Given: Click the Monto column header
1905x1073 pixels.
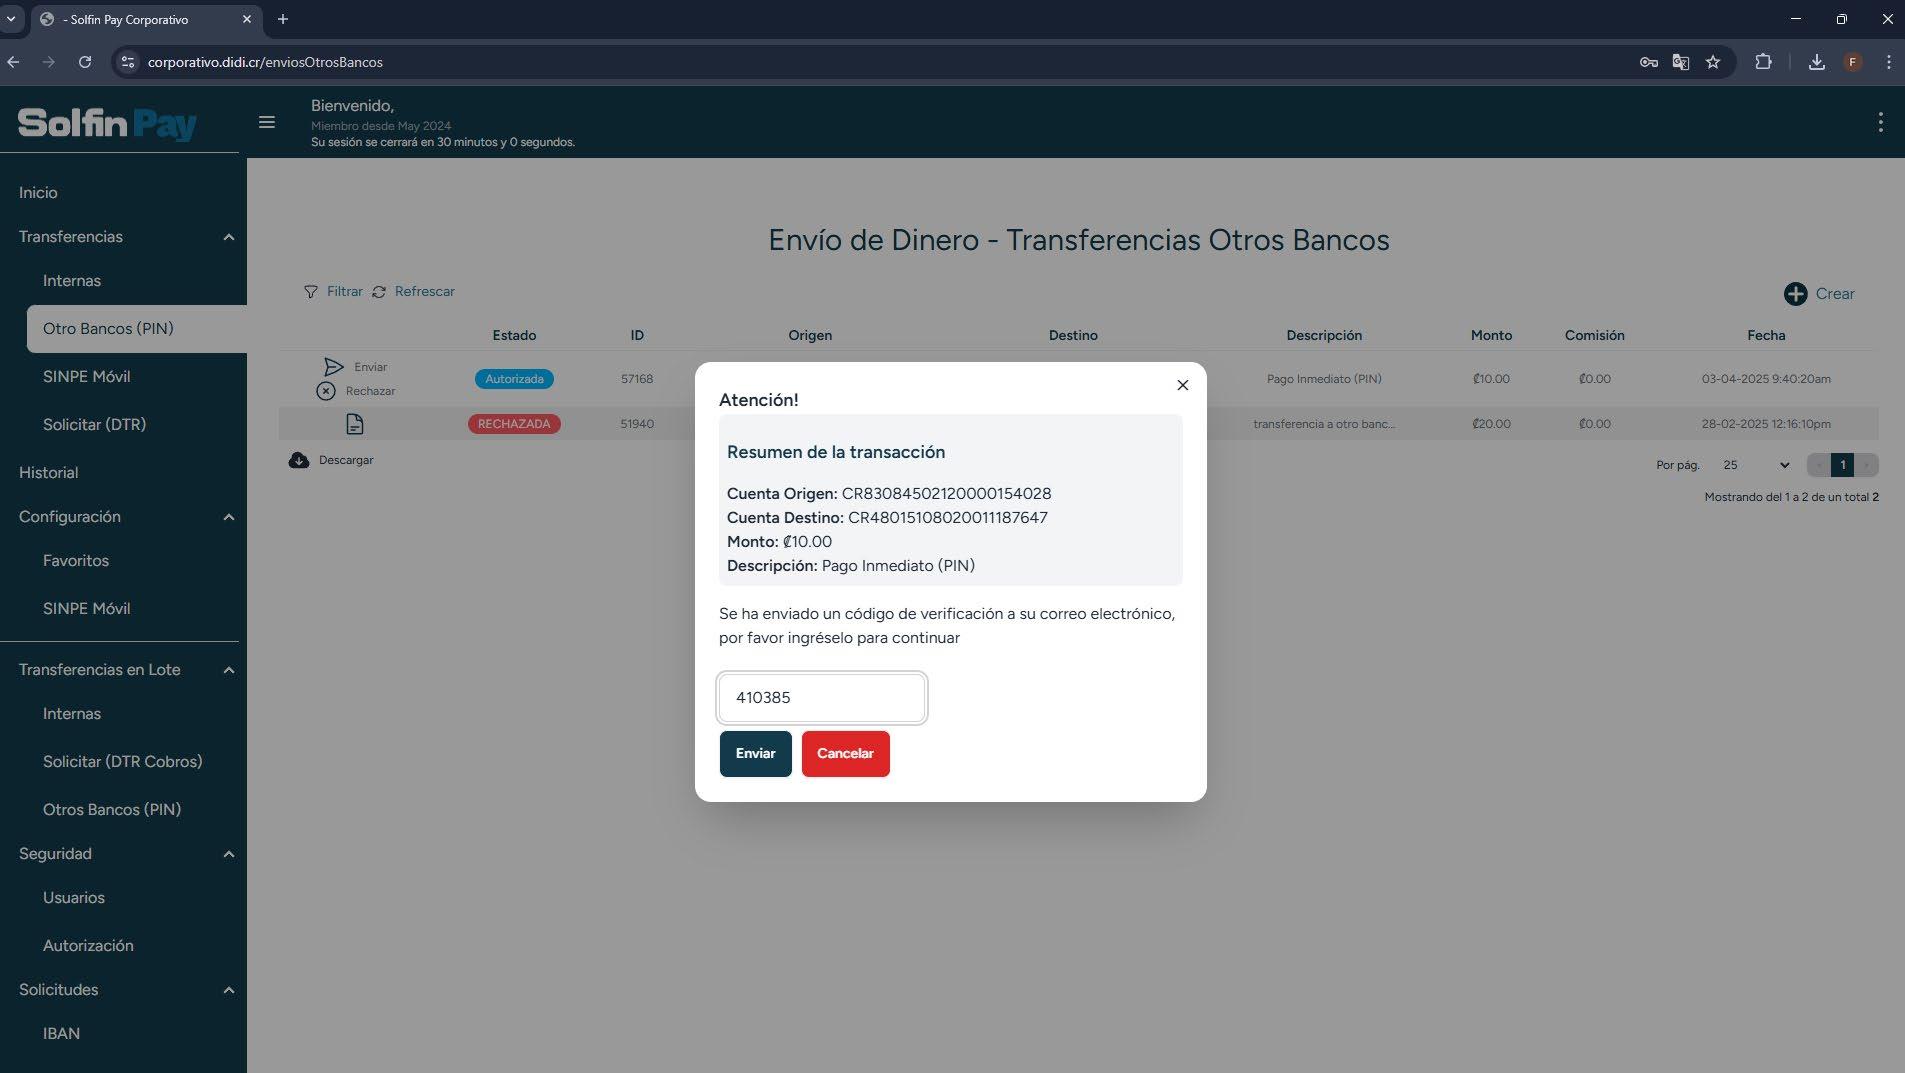Looking at the screenshot, I should tap(1491, 336).
